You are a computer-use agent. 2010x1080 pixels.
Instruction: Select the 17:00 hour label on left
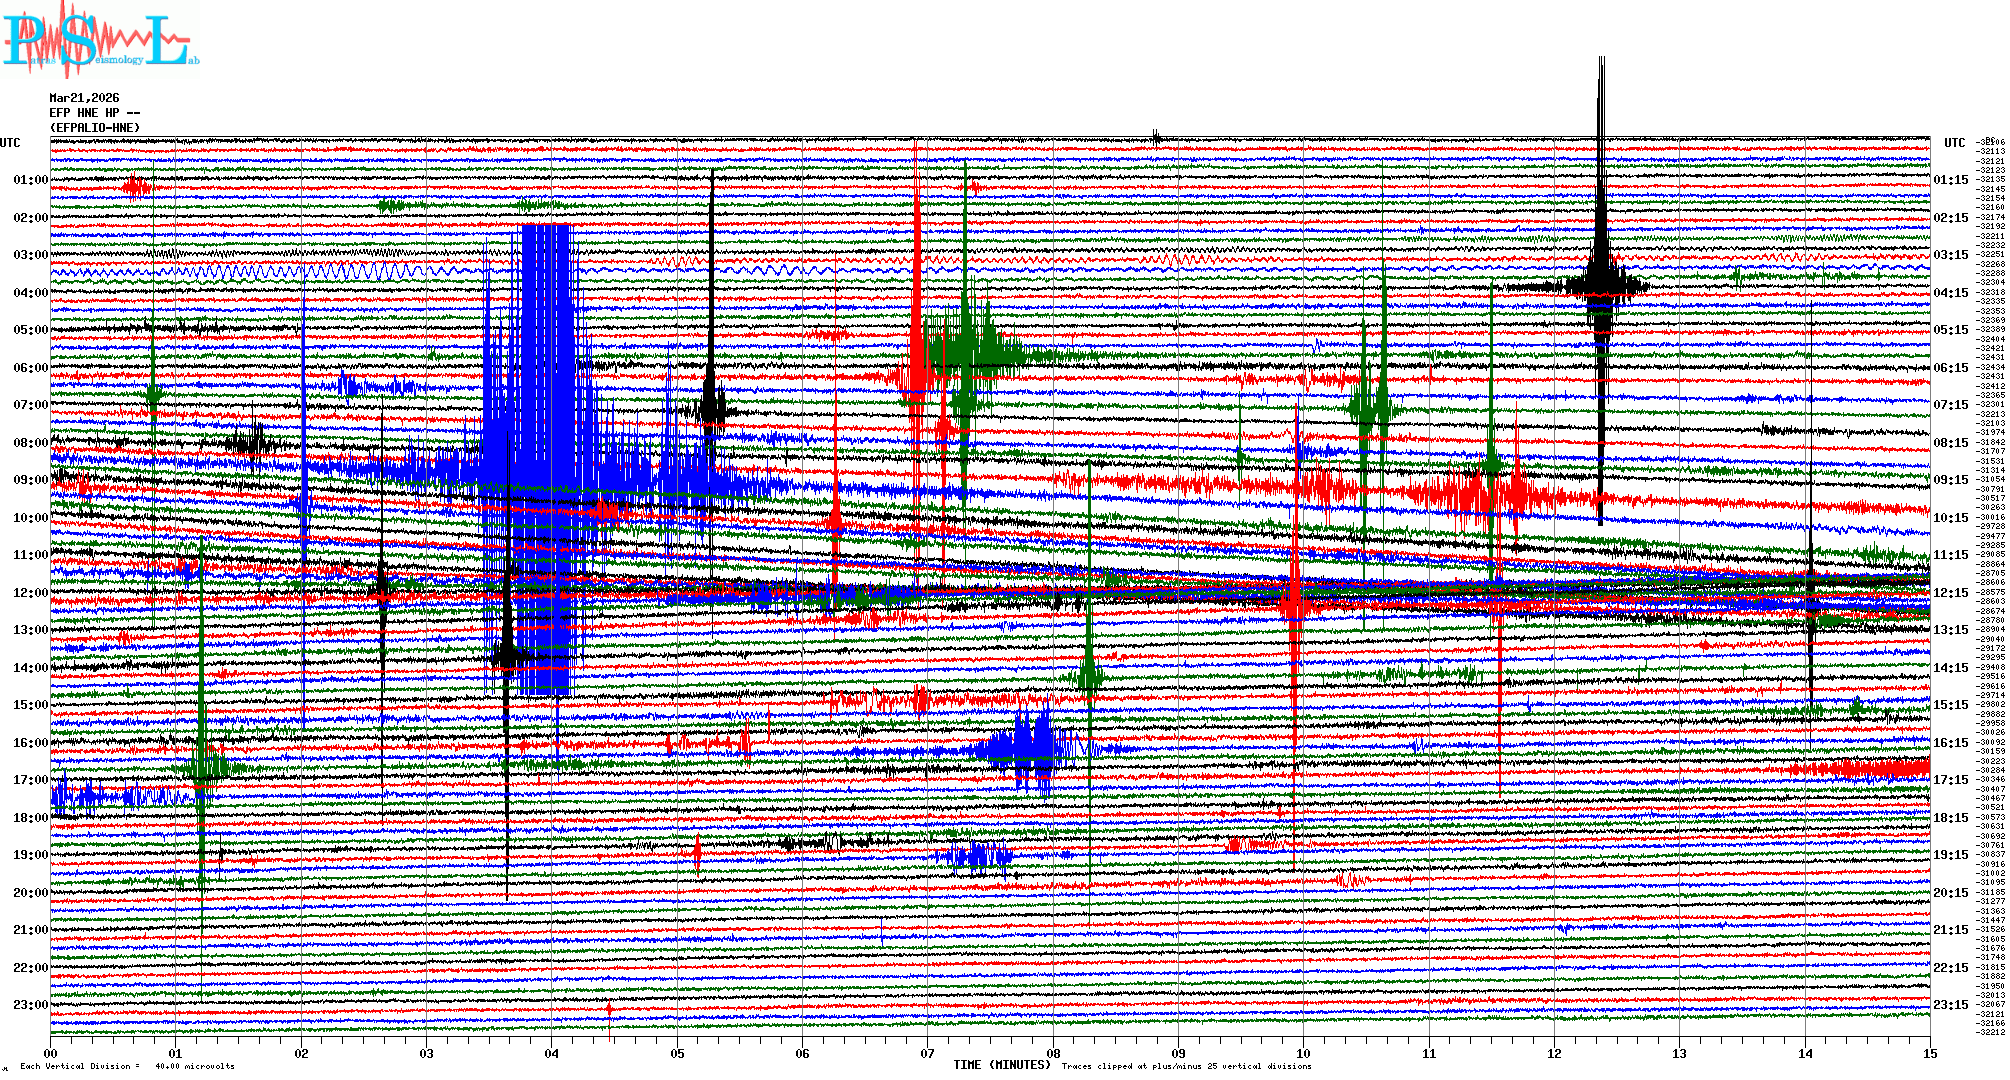point(30,780)
